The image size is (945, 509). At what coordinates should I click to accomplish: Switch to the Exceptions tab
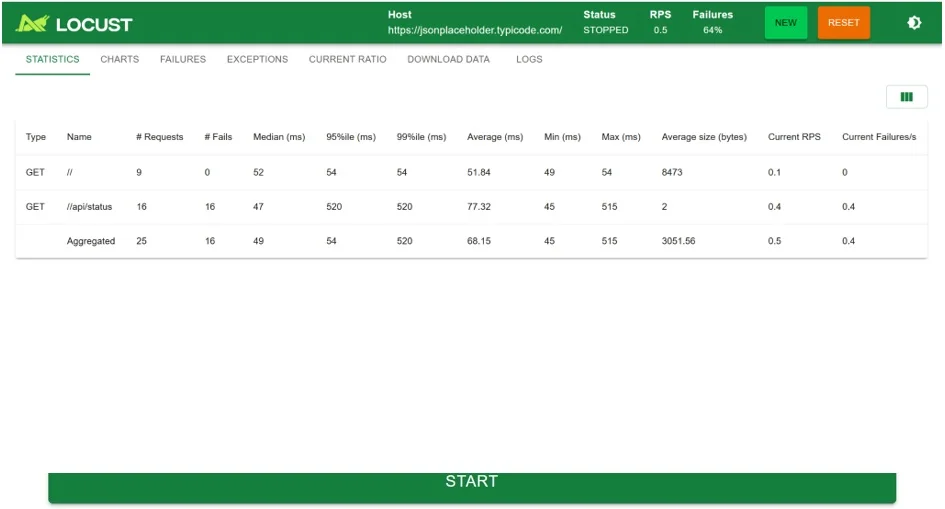[257, 59]
